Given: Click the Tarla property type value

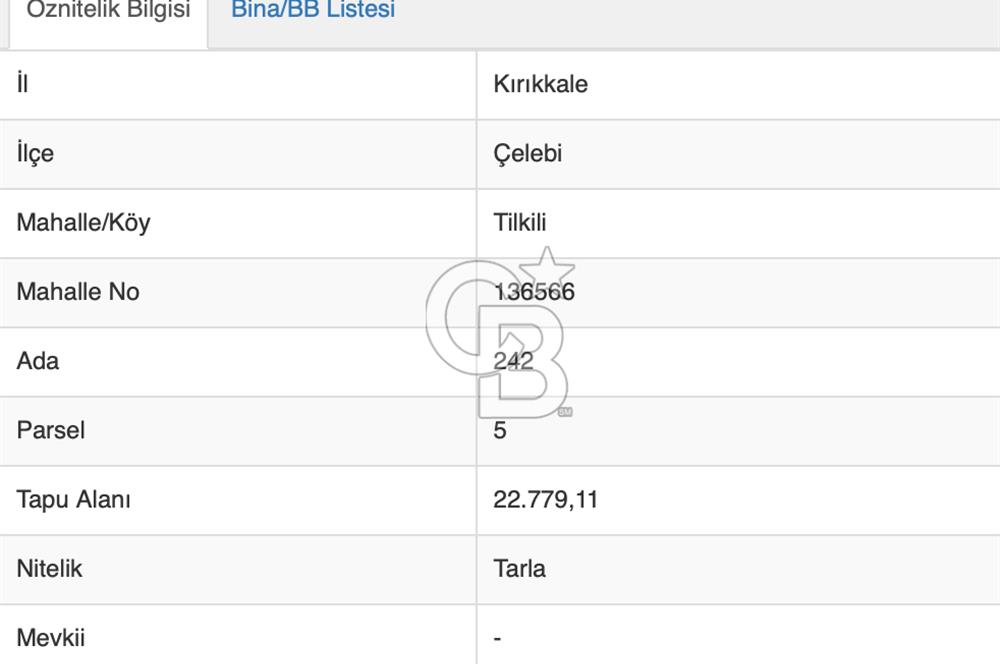Looking at the screenshot, I should coord(521,568).
